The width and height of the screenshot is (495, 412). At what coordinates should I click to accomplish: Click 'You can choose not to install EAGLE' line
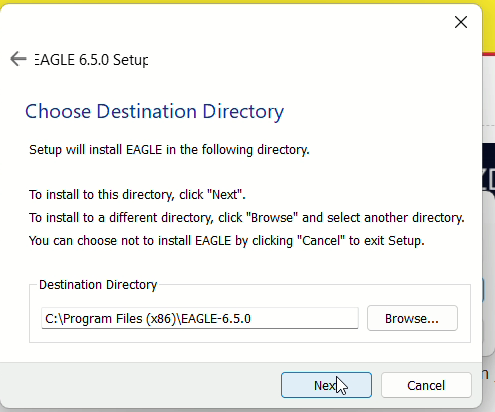(x=227, y=241)
